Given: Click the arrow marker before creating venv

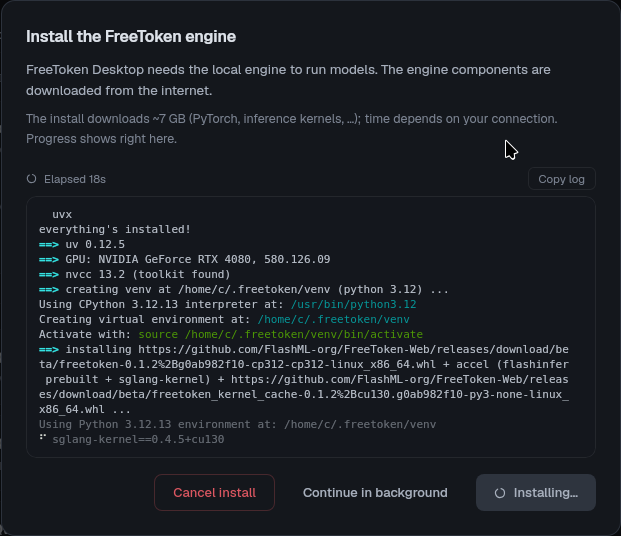Looking at the screenshot, I should (49, 290).
